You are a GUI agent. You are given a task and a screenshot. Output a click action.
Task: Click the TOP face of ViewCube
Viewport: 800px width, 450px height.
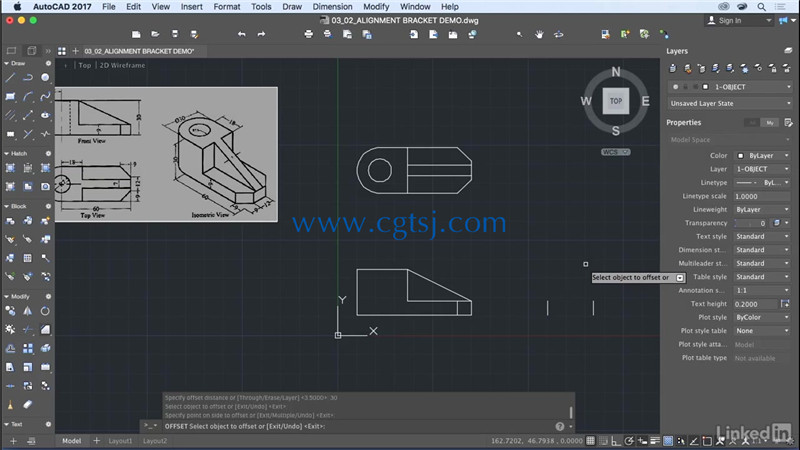616,101
